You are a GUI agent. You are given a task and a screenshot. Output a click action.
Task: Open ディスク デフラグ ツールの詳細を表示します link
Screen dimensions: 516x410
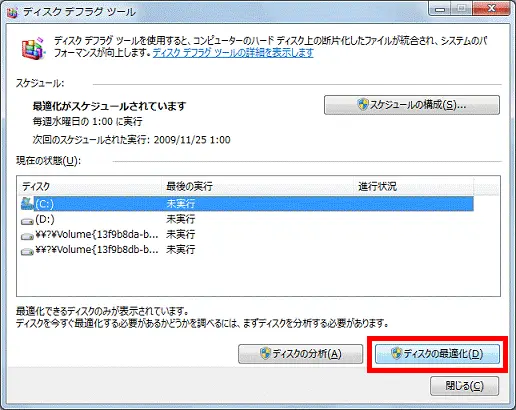(233, 53)
